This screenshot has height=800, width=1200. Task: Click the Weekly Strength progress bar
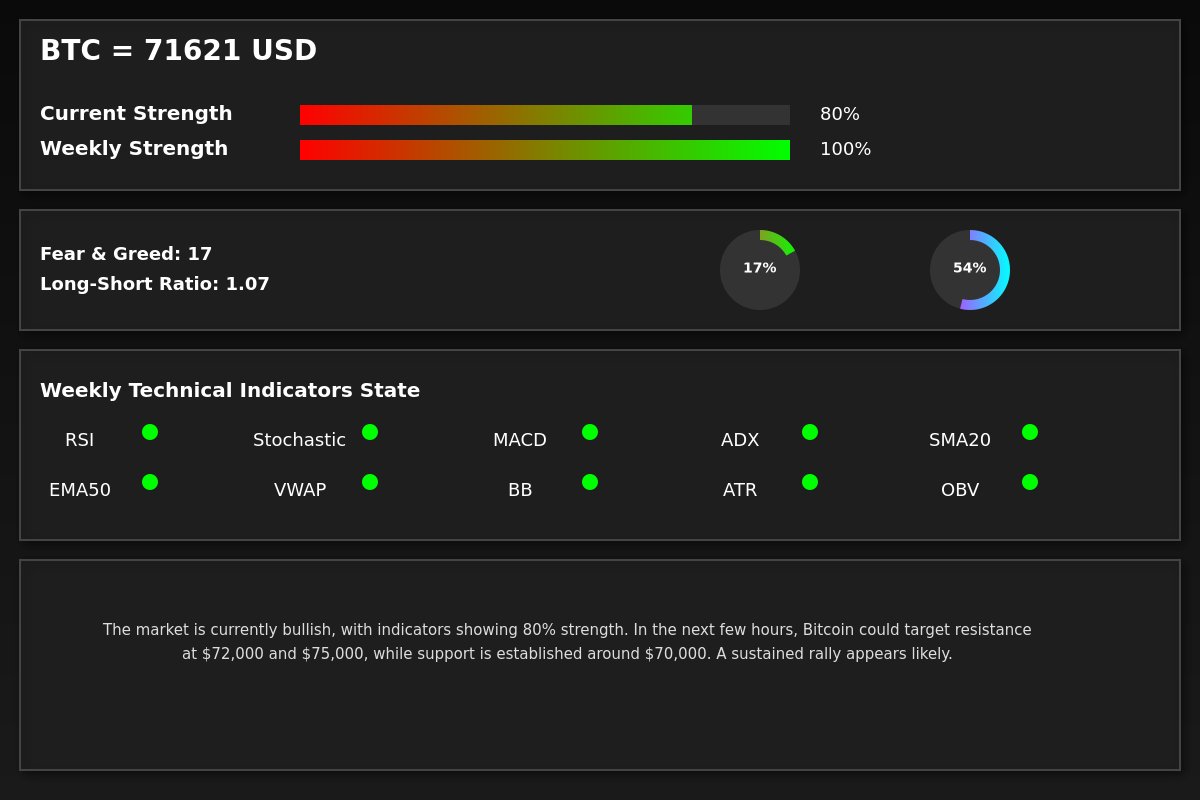click(x=545, y=150)
